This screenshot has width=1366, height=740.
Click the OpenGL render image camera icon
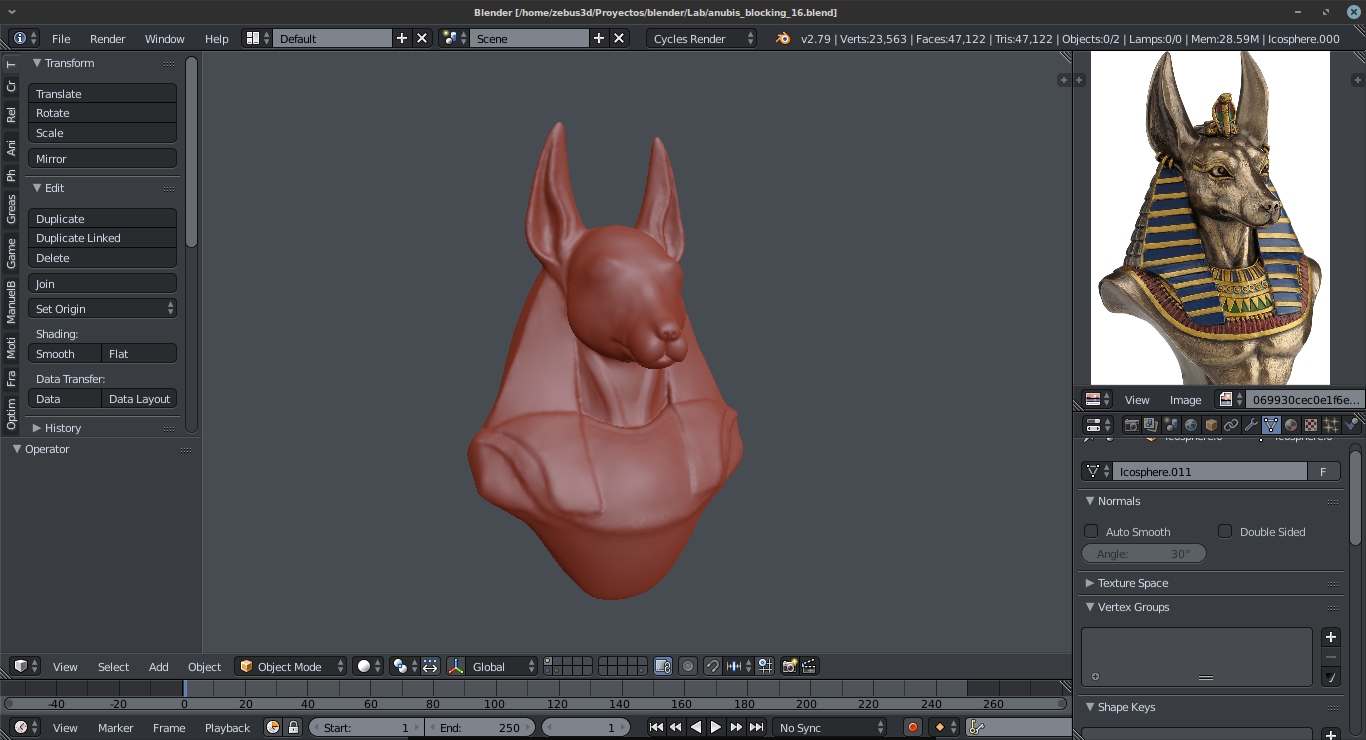pos(790,666)
